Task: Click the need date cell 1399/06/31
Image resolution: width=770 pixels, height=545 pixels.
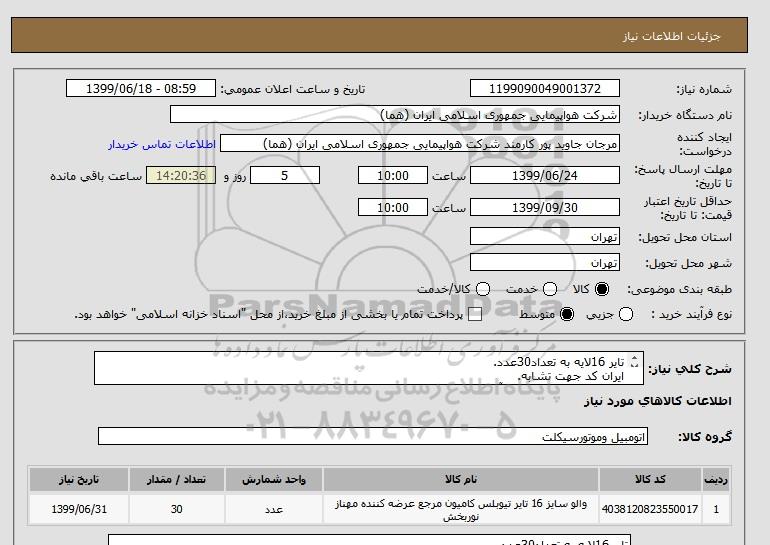Action: [79, 509]
